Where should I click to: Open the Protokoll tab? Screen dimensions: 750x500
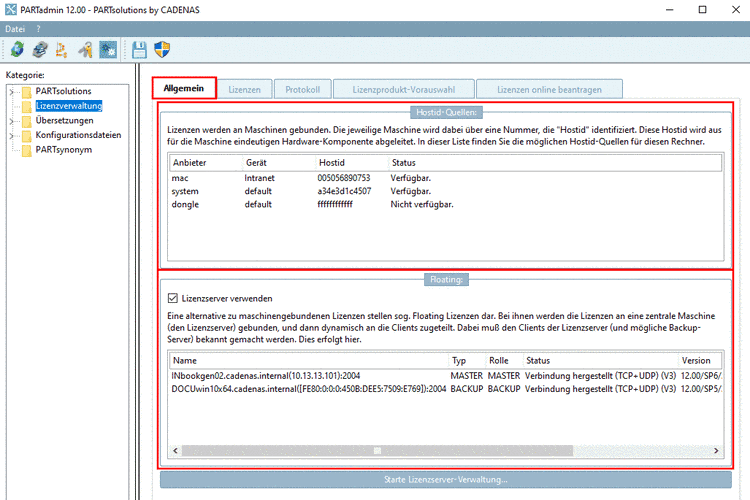(x=303, y=89)
